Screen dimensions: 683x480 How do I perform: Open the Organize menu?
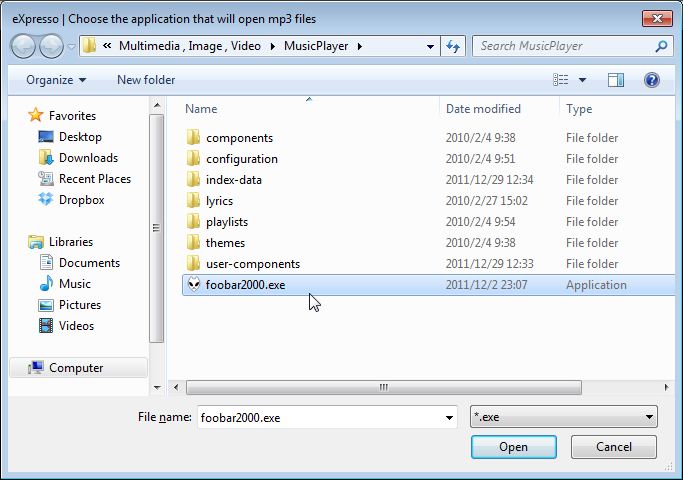pyautogui.click(x=56, y=80)
